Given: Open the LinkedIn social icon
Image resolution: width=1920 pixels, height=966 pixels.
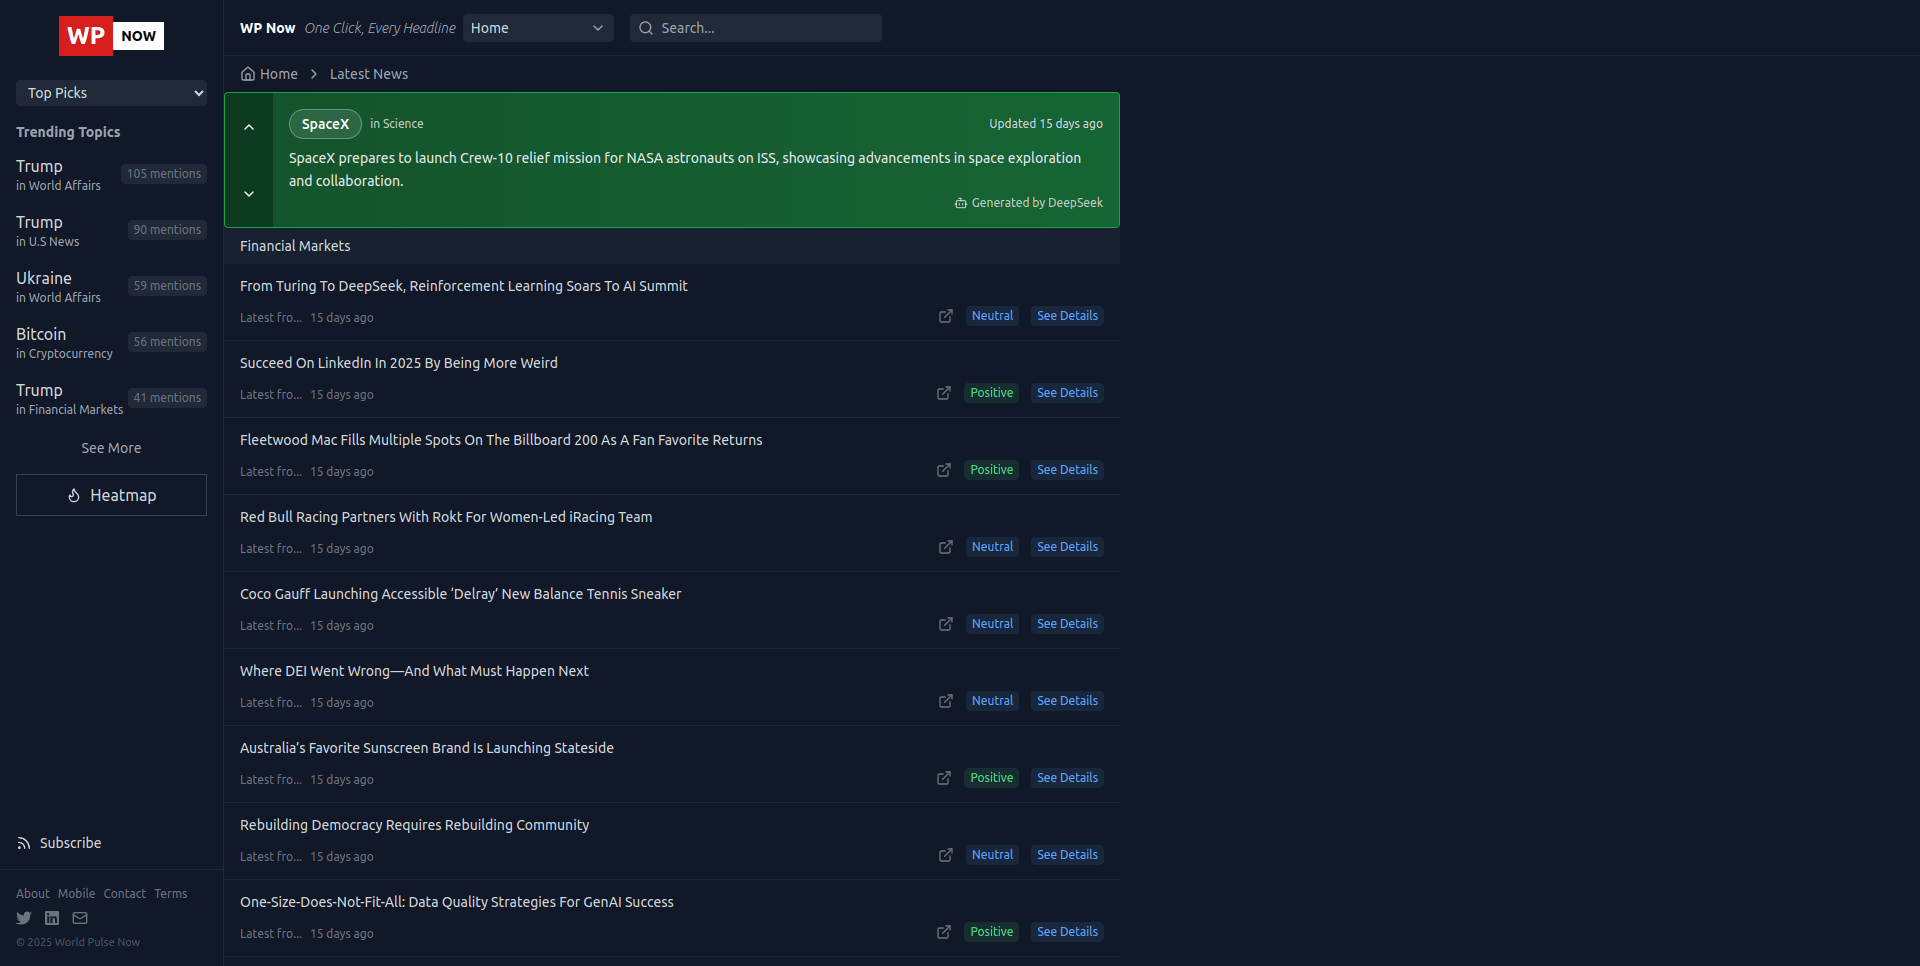Looking at the screenshot, I should pos(52,918).
